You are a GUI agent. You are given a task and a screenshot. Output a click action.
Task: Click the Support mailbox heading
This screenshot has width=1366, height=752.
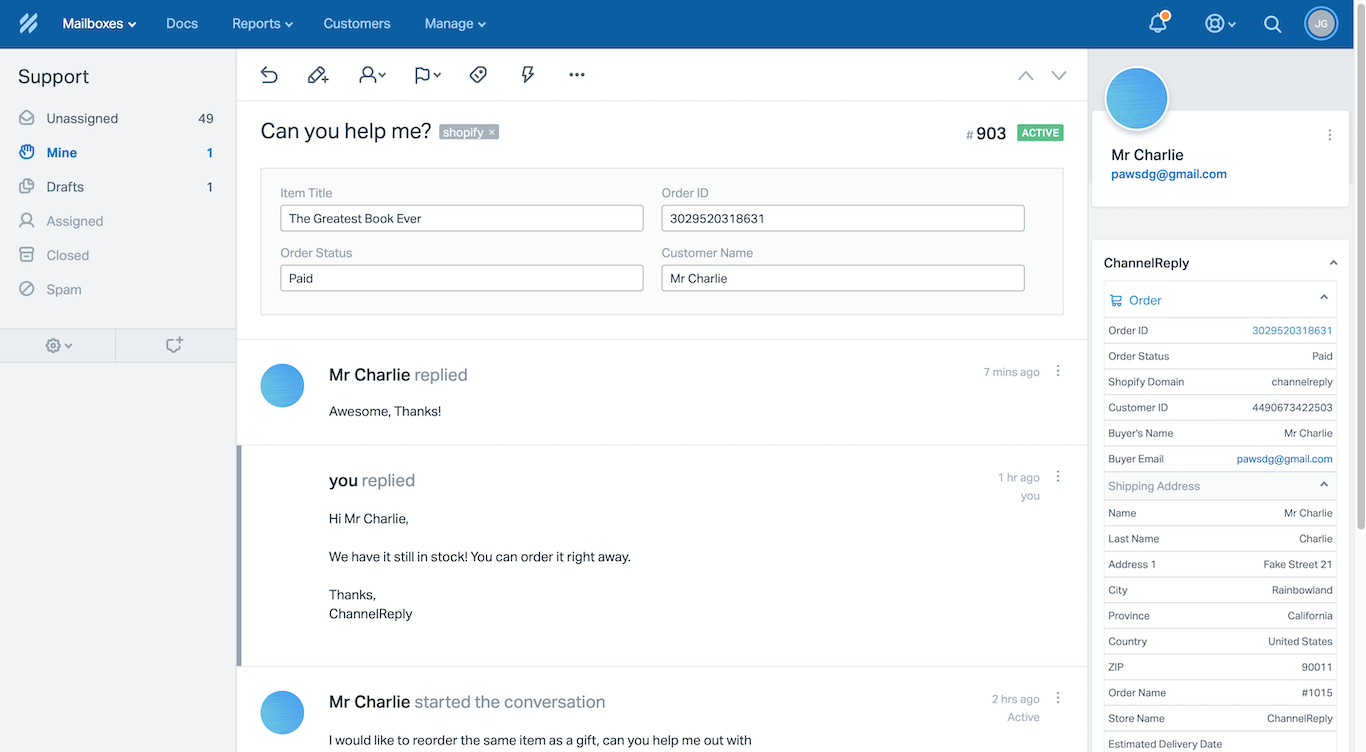[x=53, y=77]
